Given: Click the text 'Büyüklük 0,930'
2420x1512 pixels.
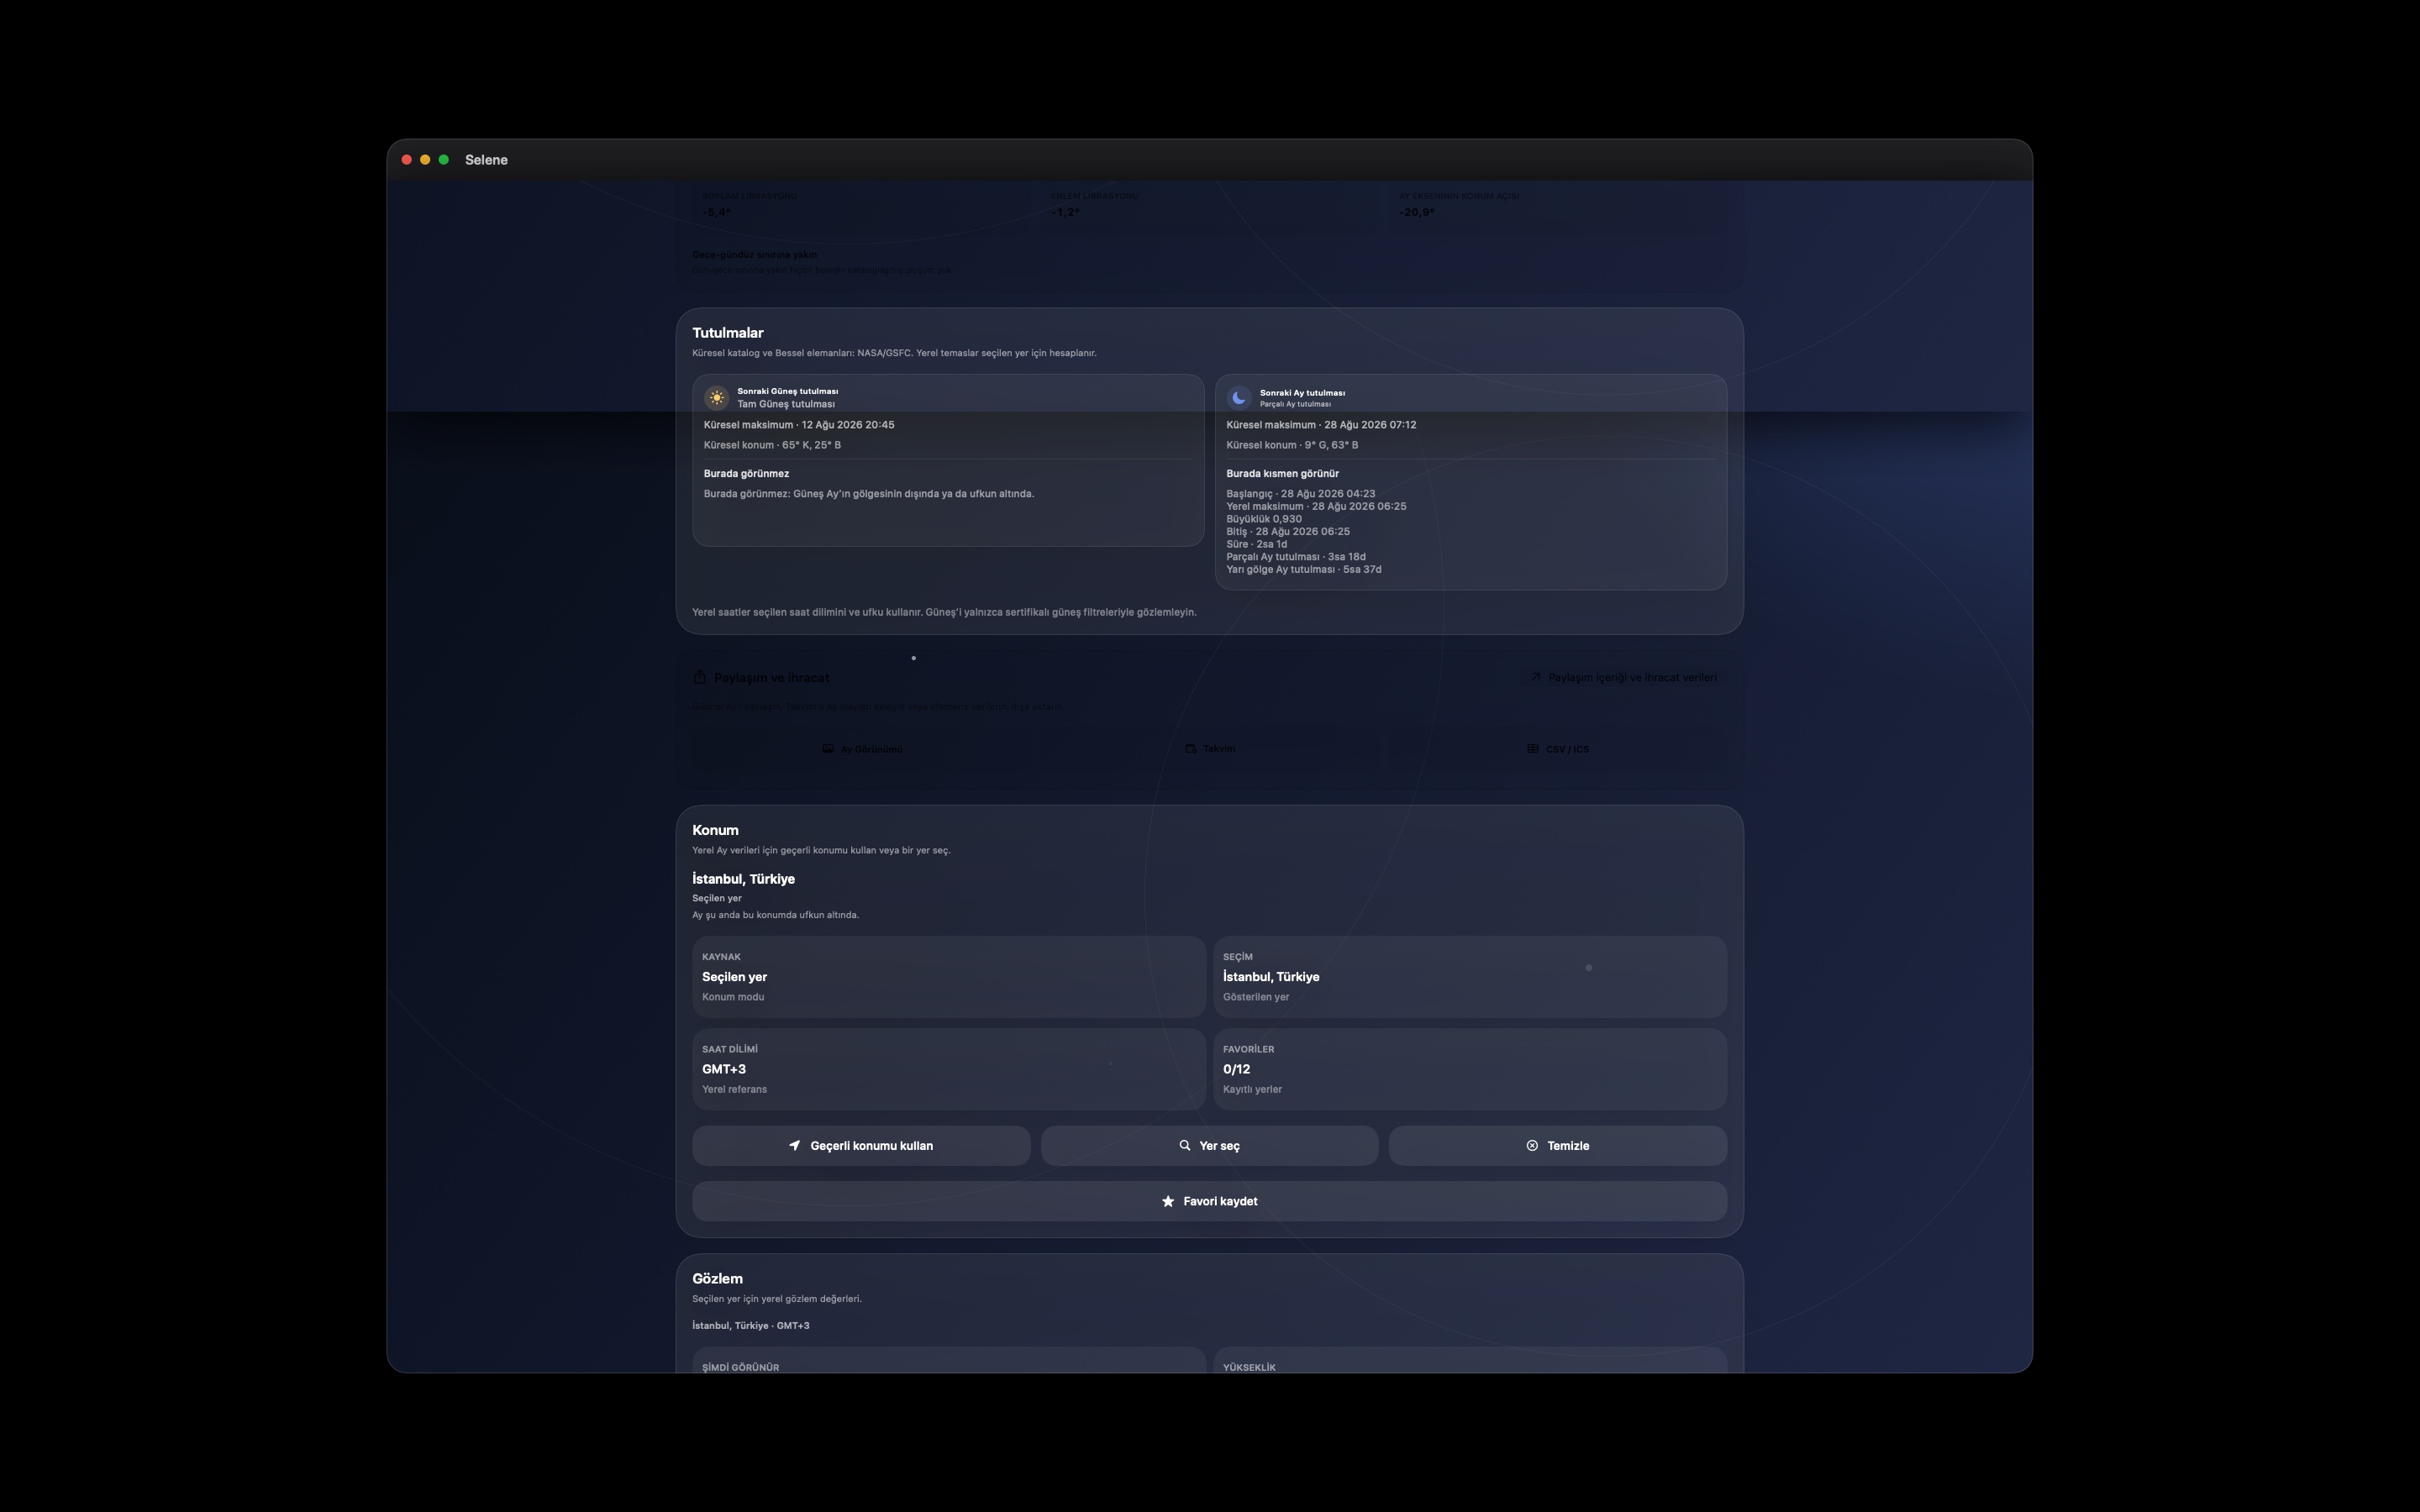Looking at the screenshot, I should pyautogui.click(x=1264, y=519).
